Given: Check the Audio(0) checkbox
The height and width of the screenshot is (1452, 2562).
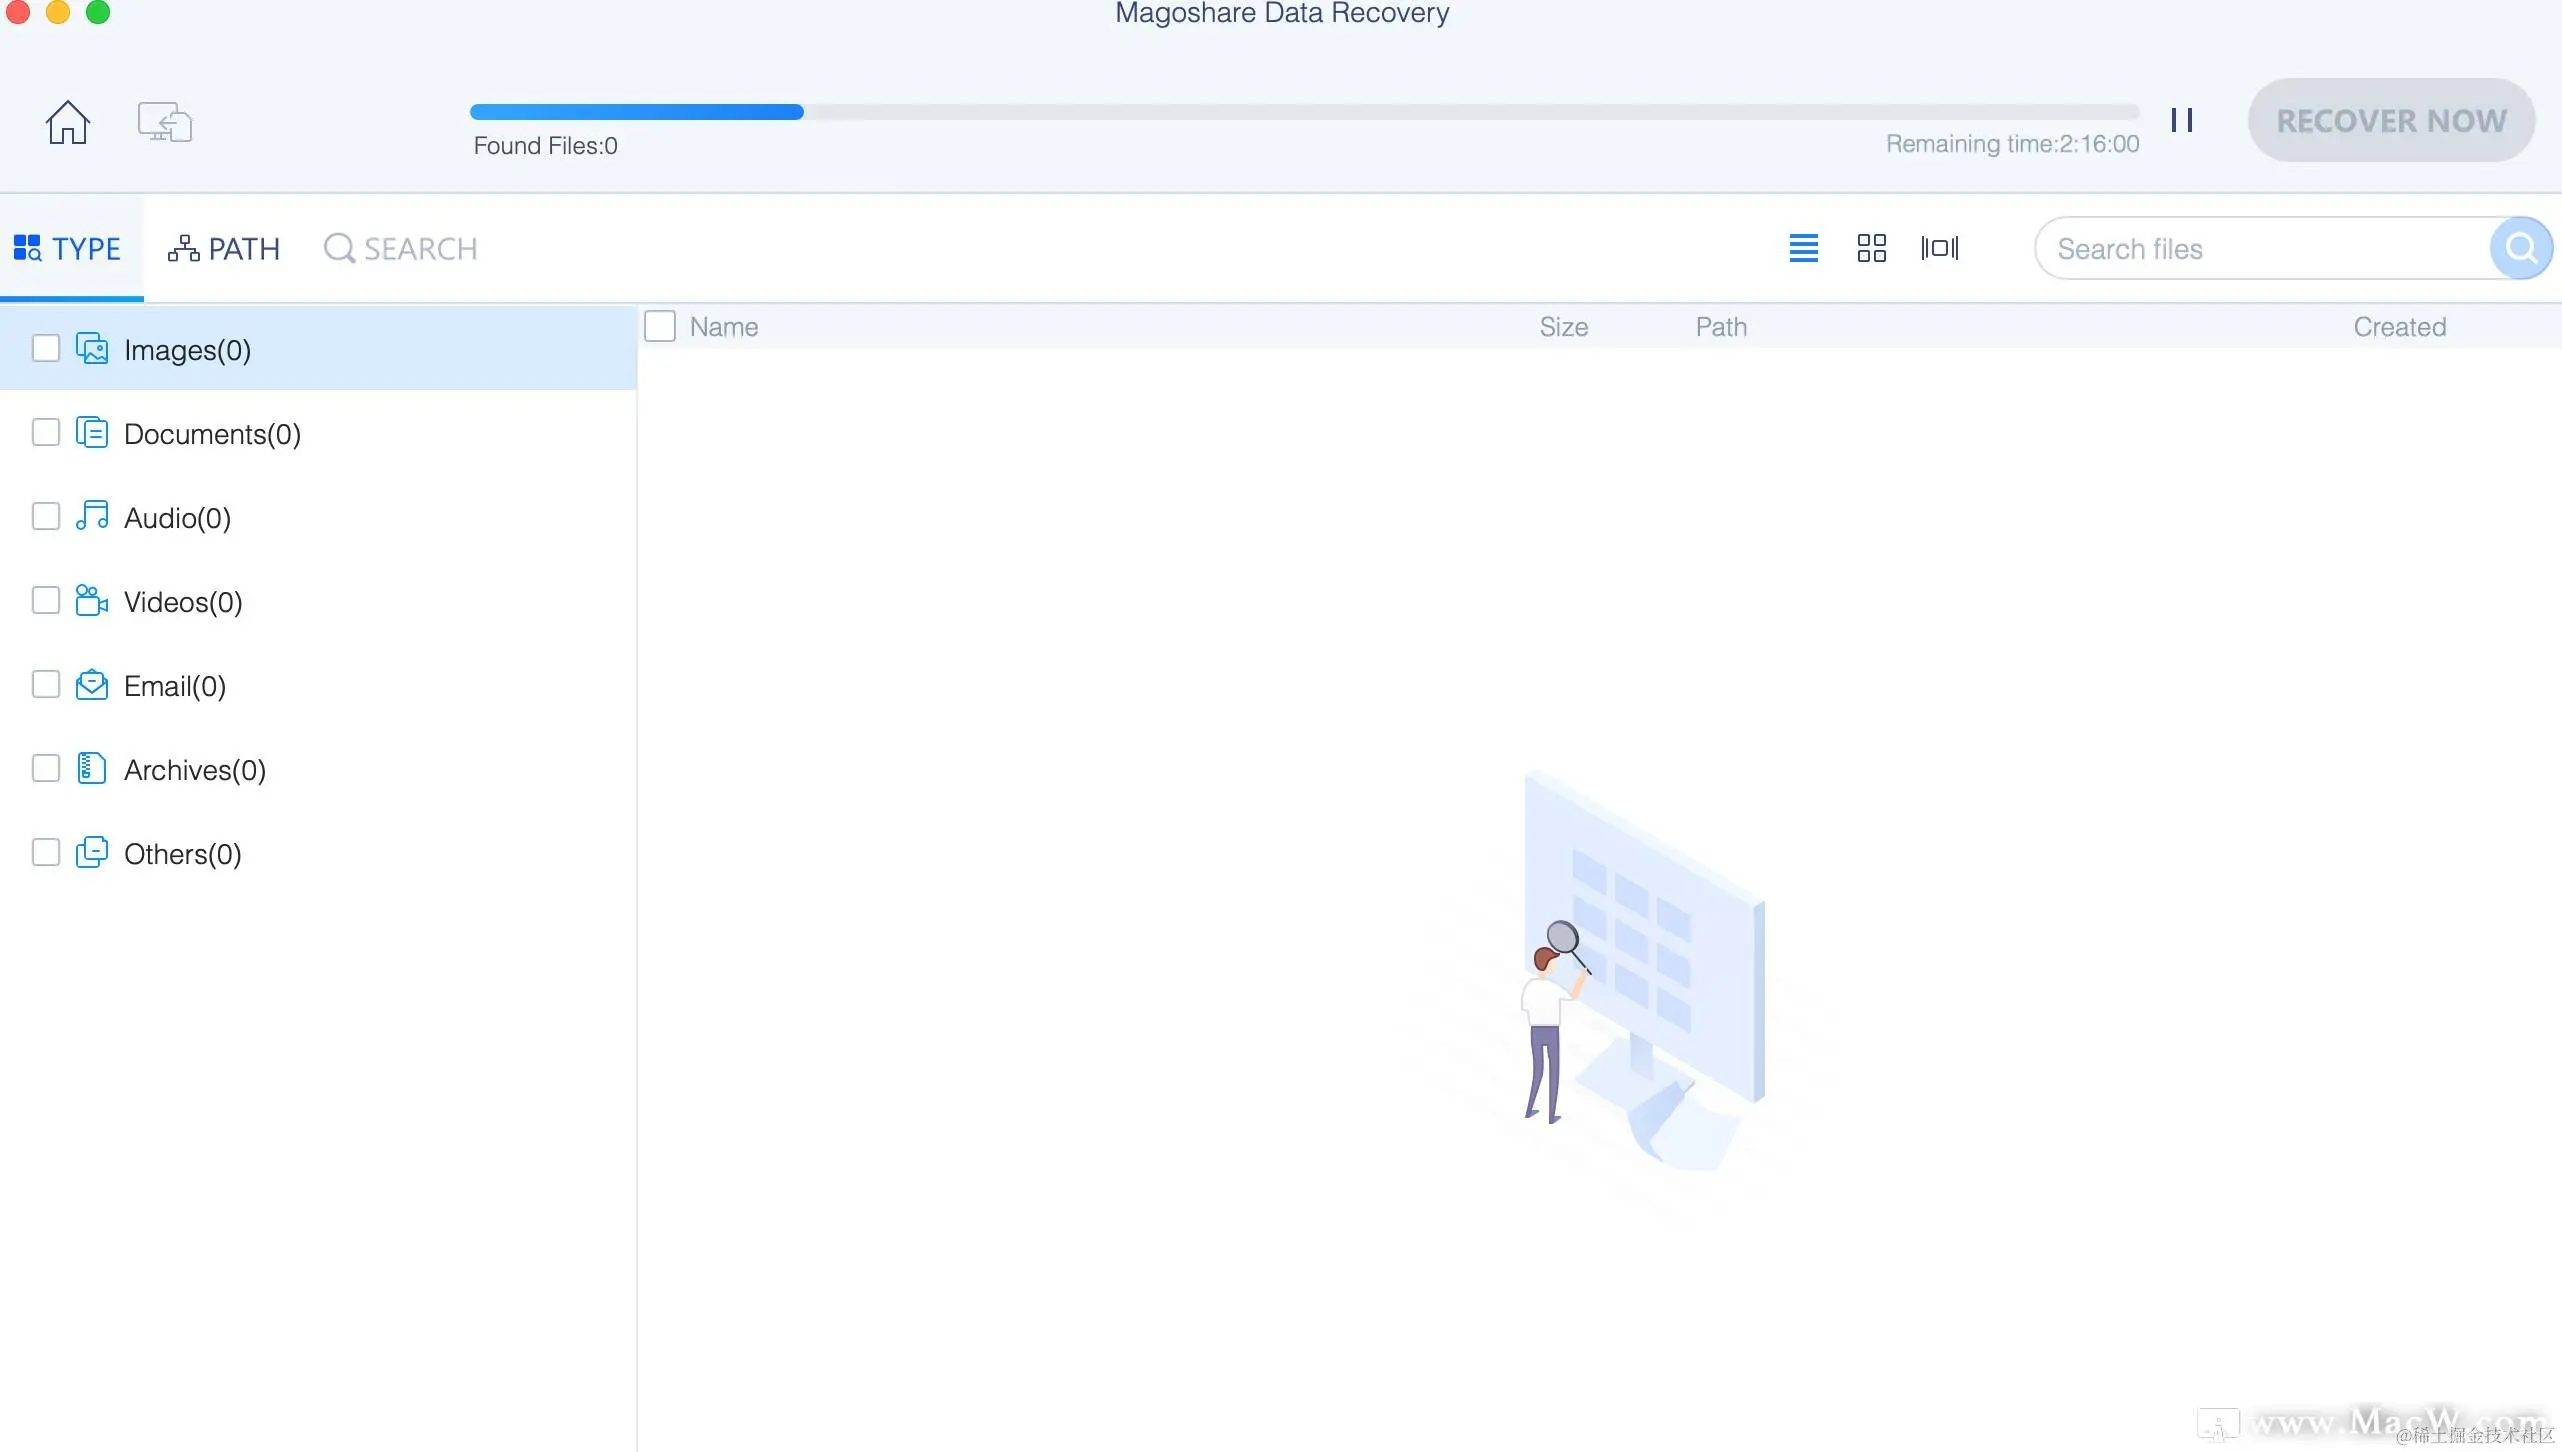Looking at the screenshot, I should point(46,516).
